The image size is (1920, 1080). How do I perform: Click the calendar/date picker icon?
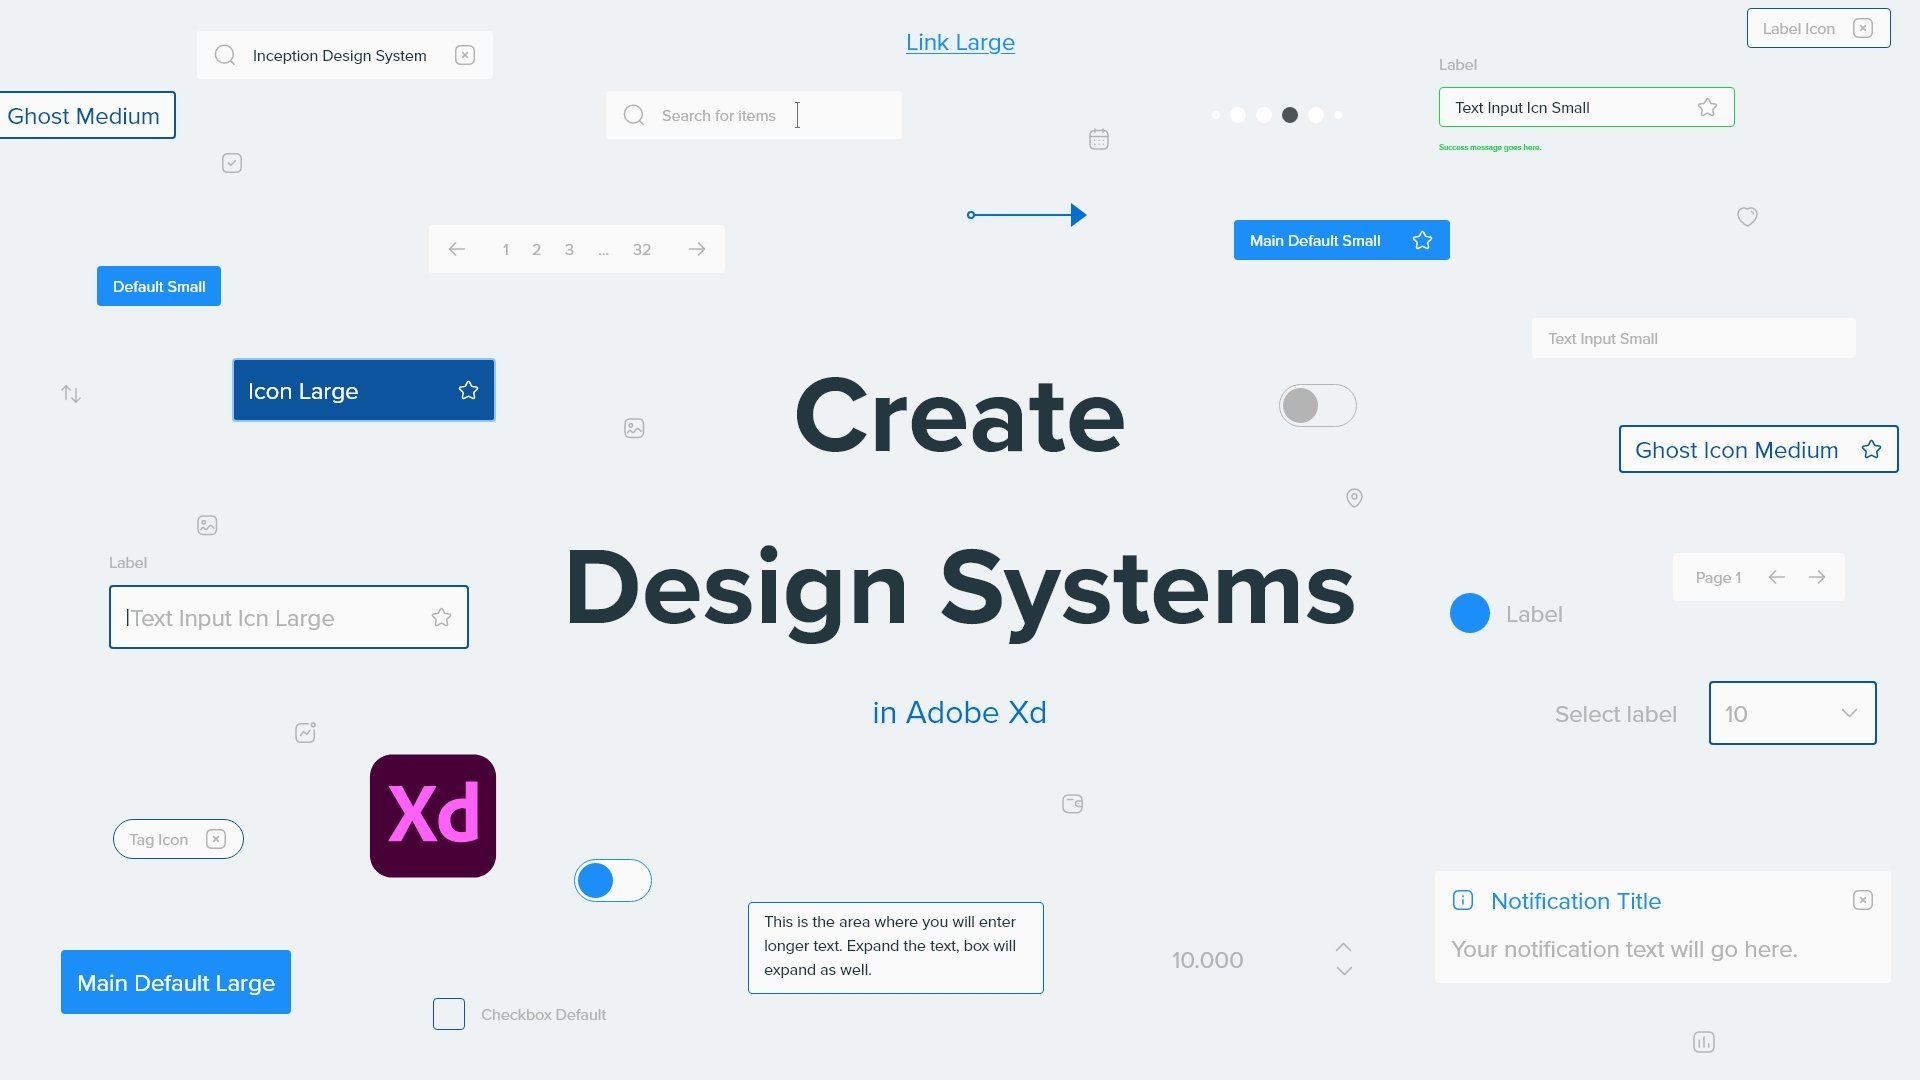click(1098, 140)
